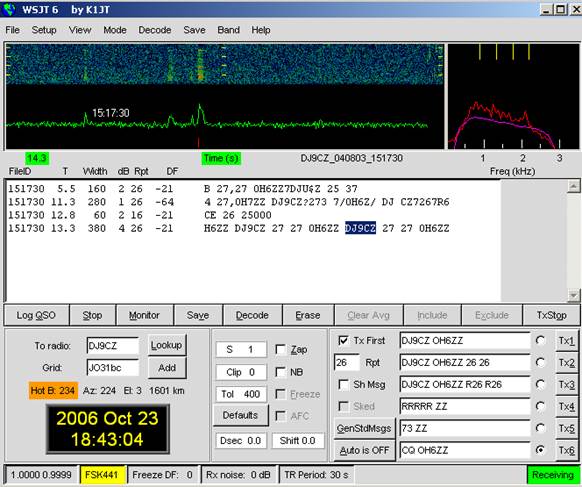
Task: Click the Tx6 button
Action: coord(566,450)
